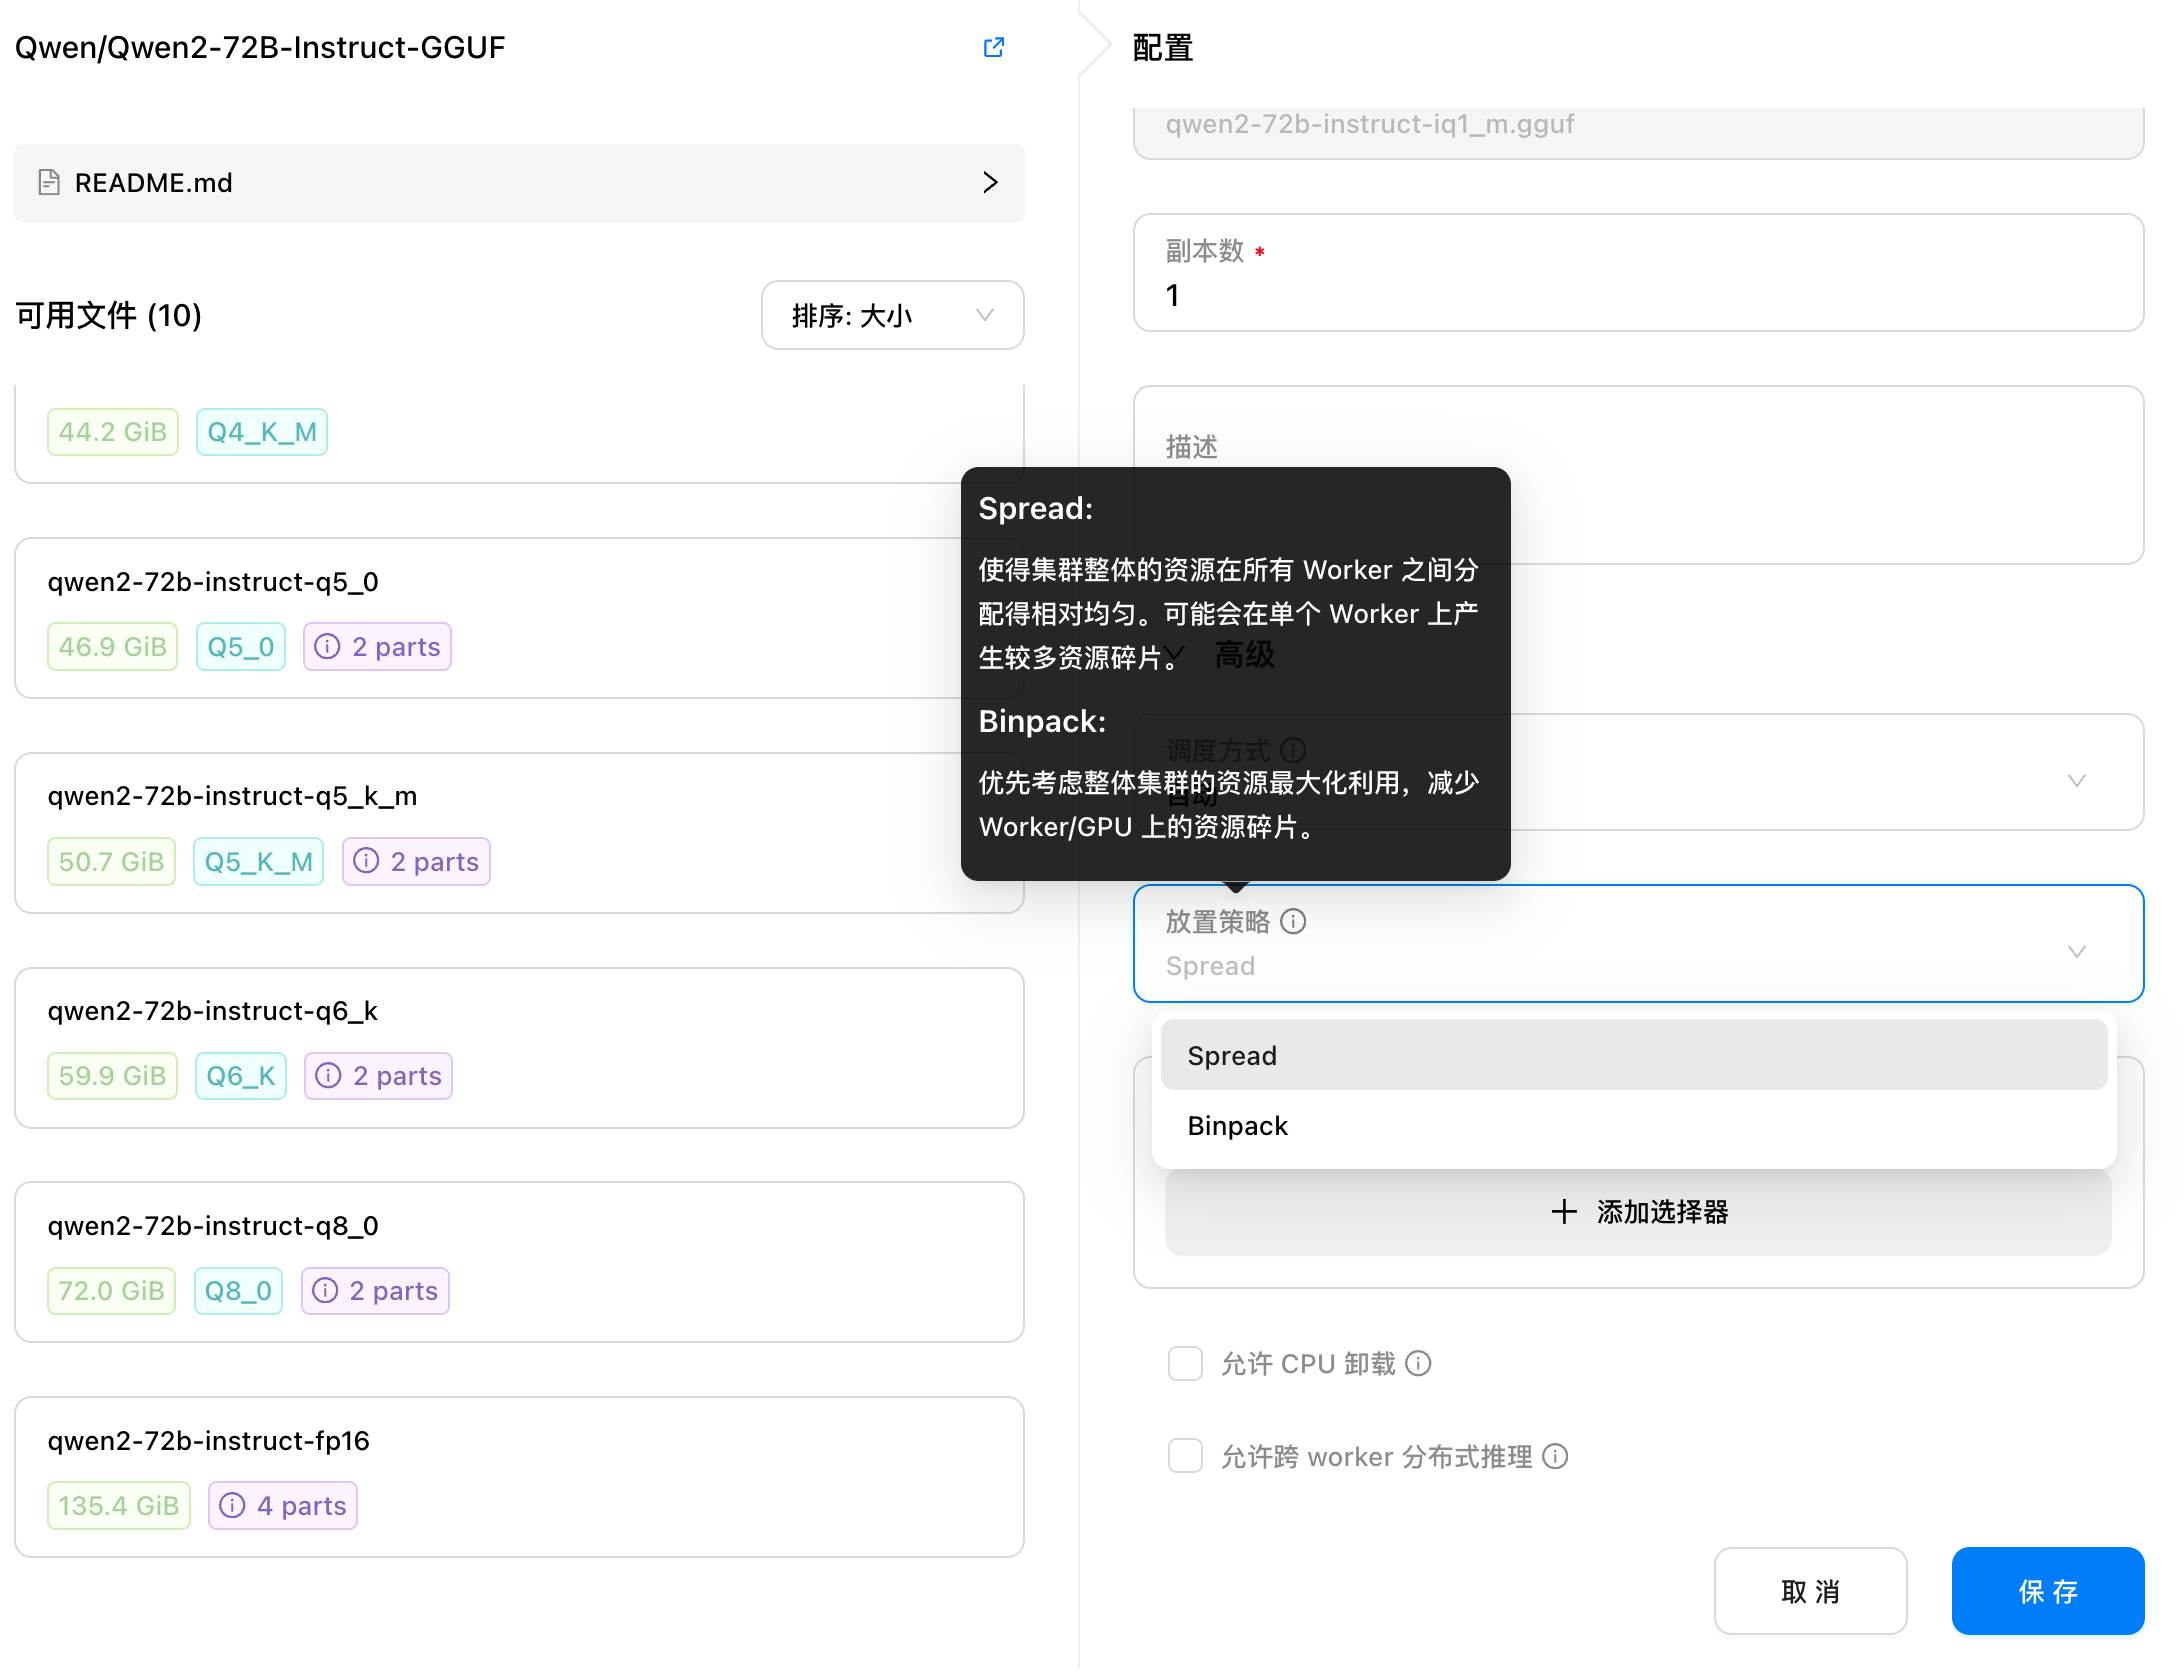Select the qwen2-72b-instruct-q8_0 file card
The image size is (2184, 1680).
tap(519, 1261)
